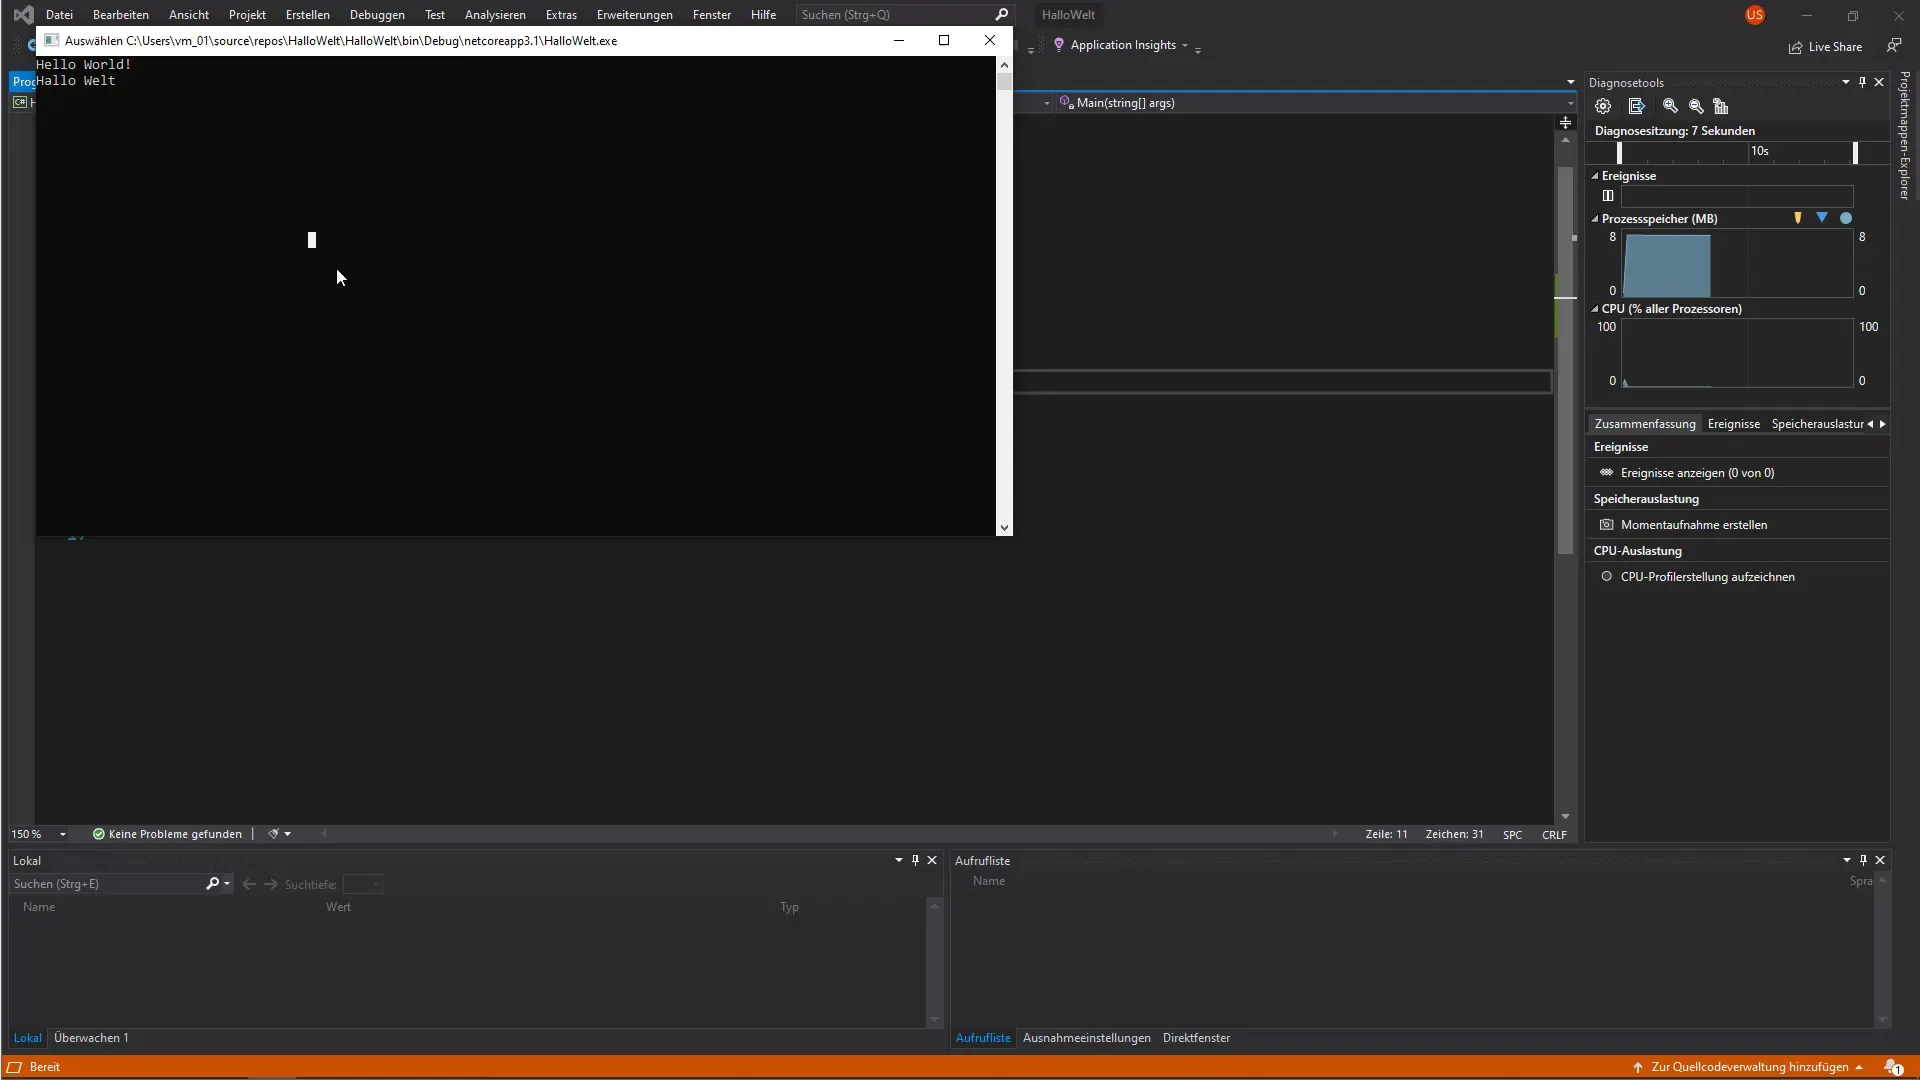This screenshot has height=1080, width=1920.
Task: Open Aufrufliste window options dropdown
Action: [1847, 860]
